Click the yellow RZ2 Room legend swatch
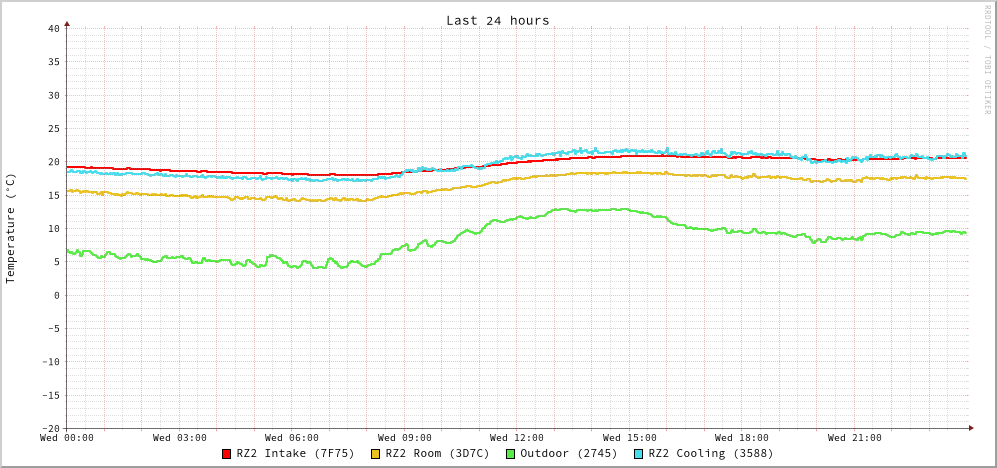The height and width of the screenshot is (468, 997). point(376,454)
